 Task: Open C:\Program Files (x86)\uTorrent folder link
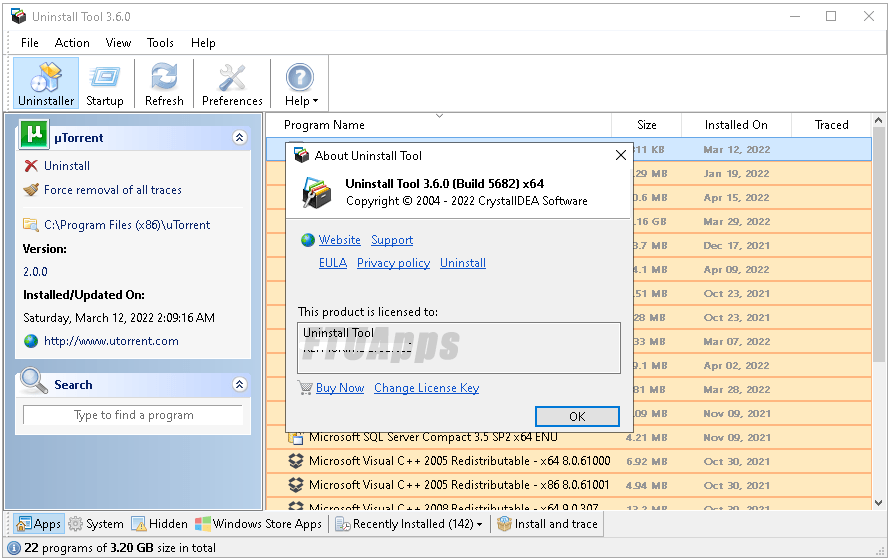[x=127, y=225]
